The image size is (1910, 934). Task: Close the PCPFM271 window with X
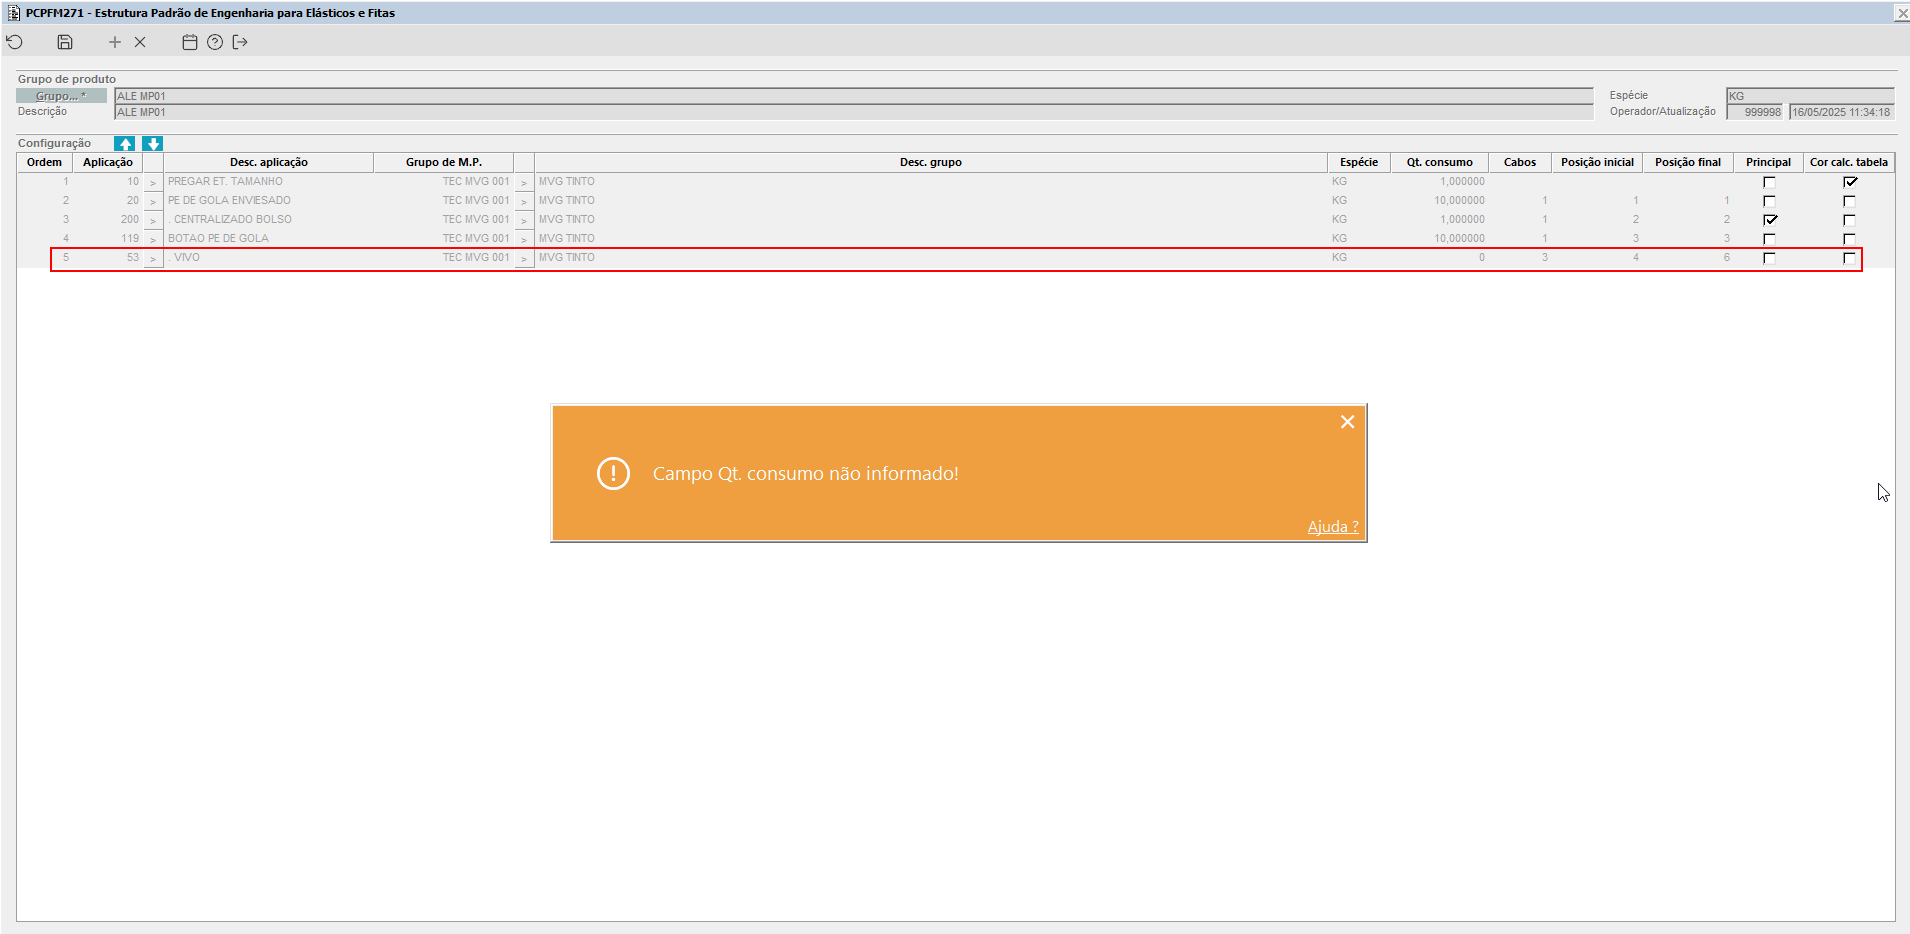coord(1901,13)
